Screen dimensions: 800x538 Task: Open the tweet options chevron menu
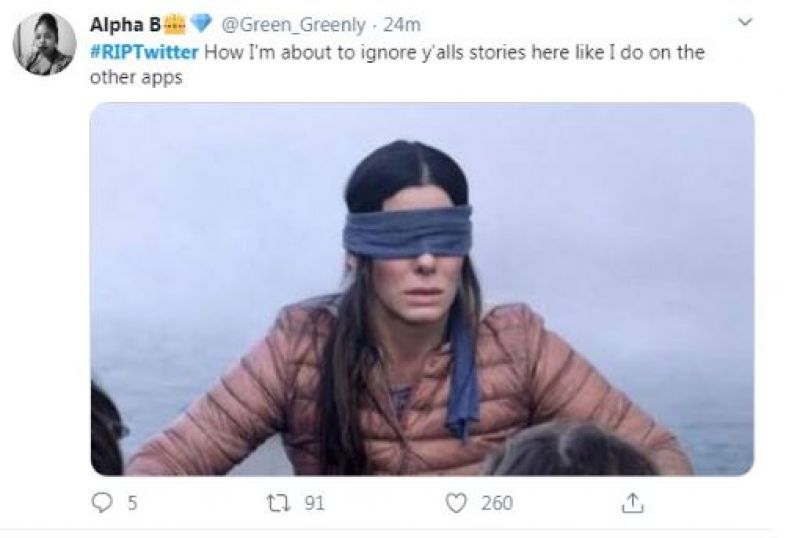(744, 22)
